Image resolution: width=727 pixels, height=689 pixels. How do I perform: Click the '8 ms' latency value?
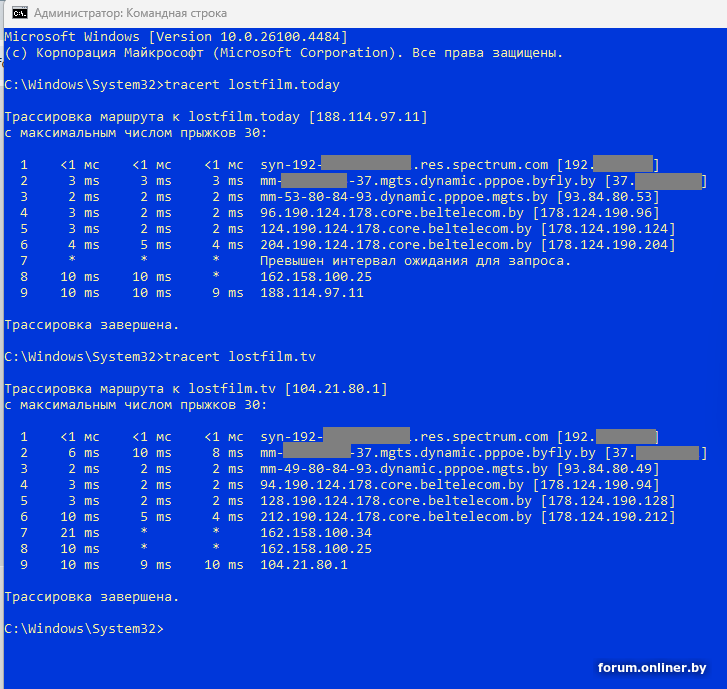tap(228, 453)
